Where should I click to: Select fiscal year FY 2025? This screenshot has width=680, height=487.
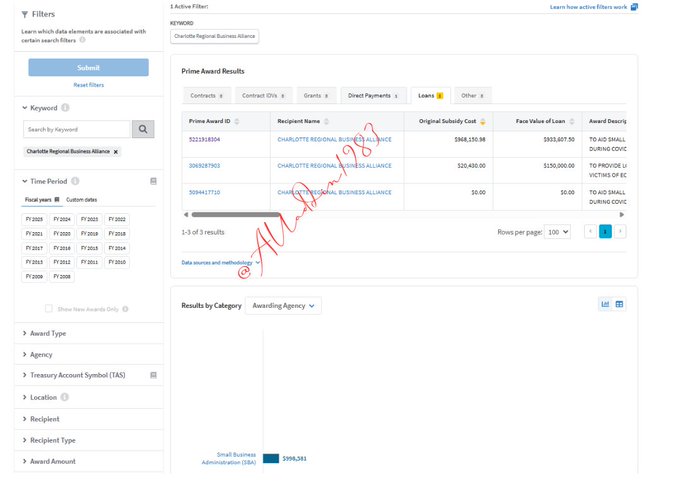tap(36, 218)
